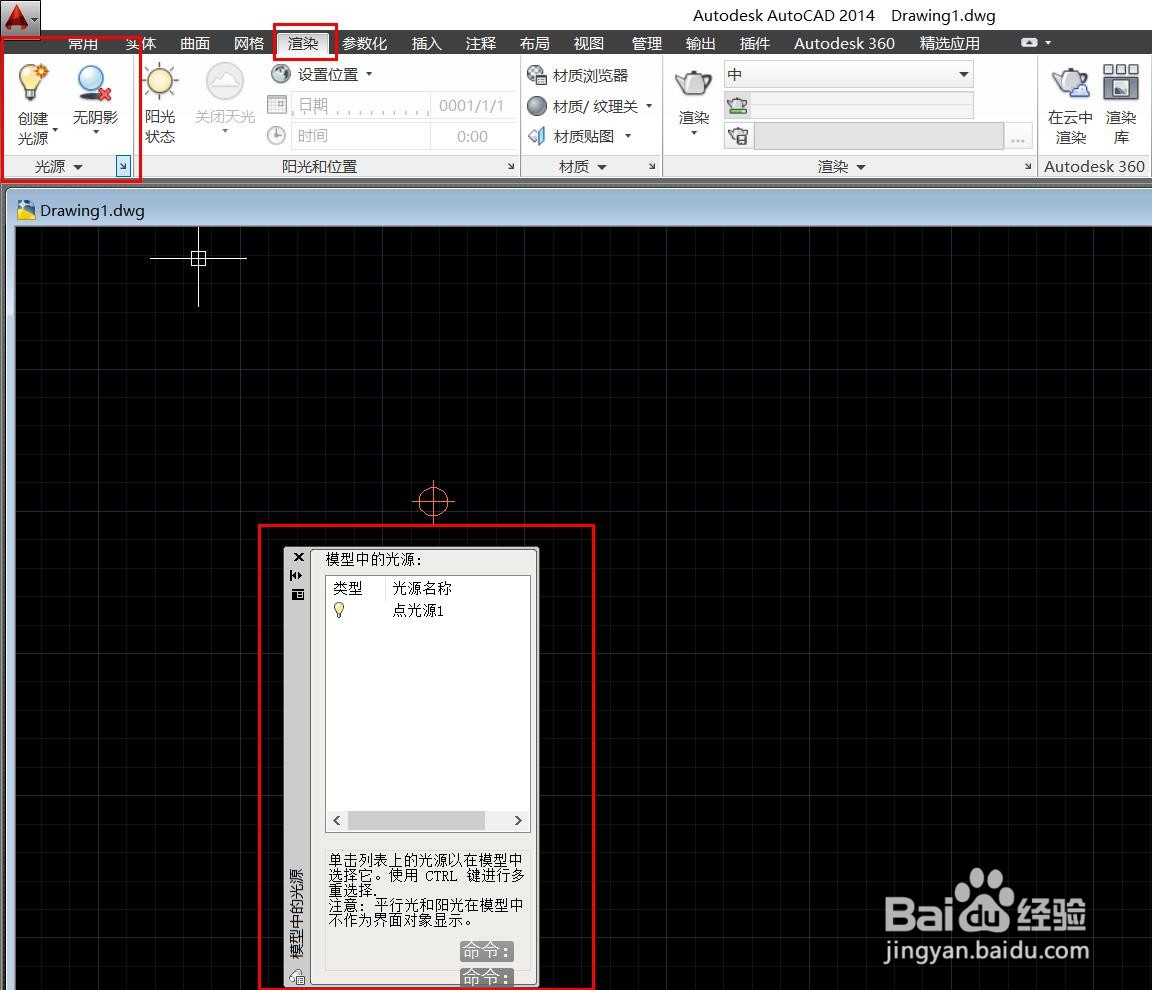Toggle Materials/Textures Off (材质/纹理关)
Screen dimensions: 1152x990
tap(583, 106)
